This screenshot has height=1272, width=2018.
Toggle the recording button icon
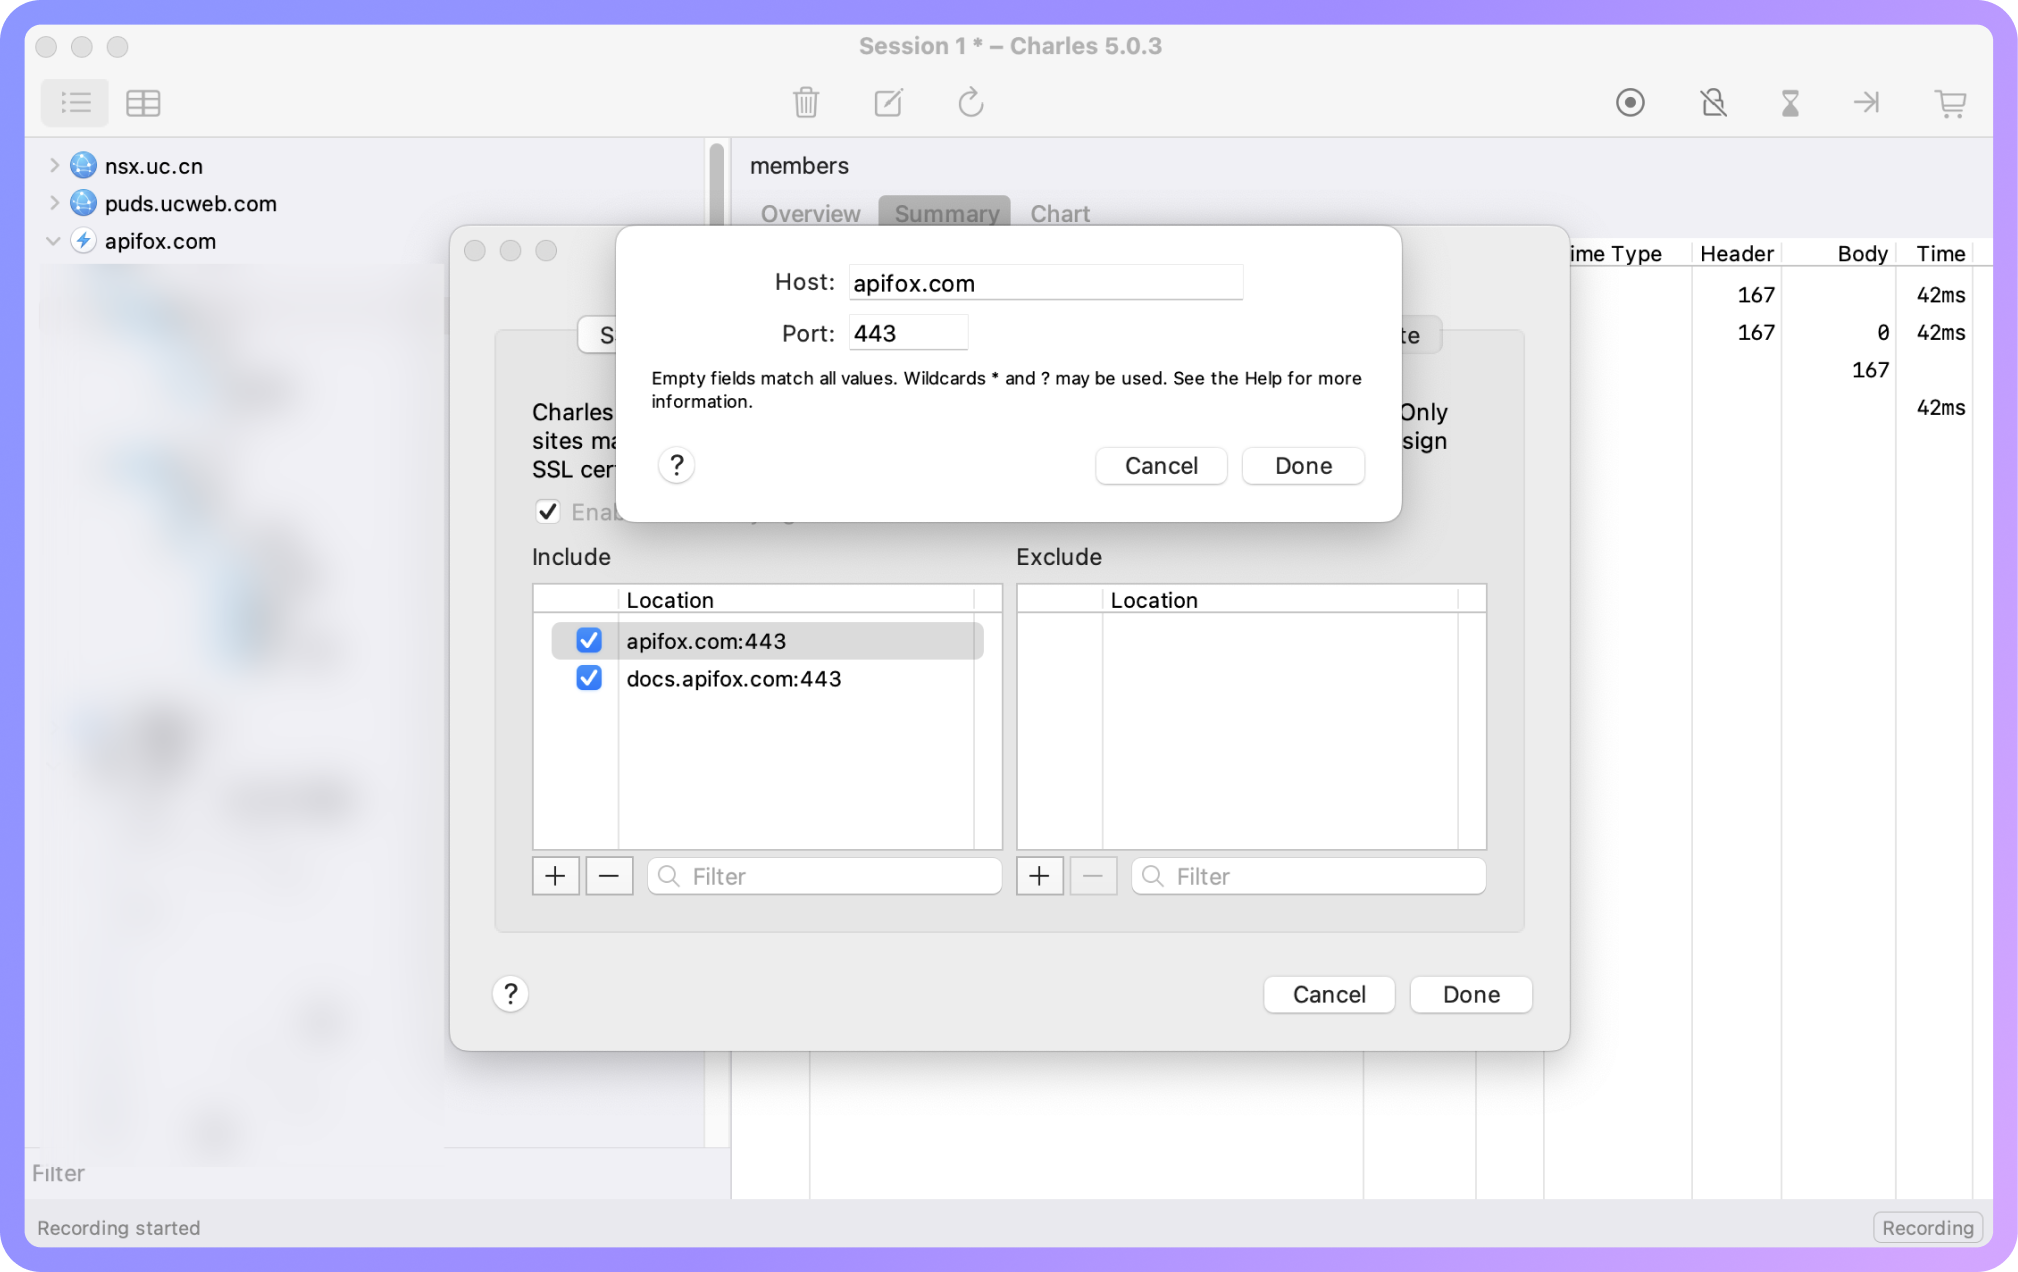pos(1630,102)
